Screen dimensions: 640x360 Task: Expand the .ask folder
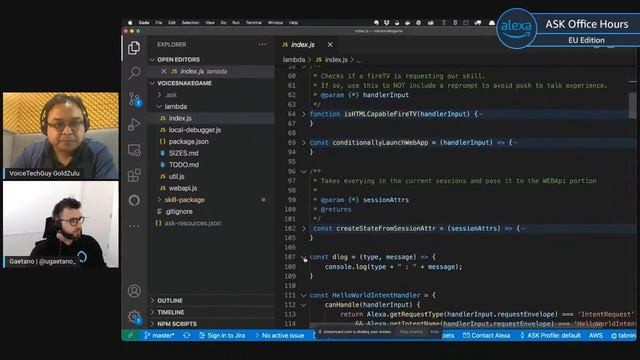159,95
